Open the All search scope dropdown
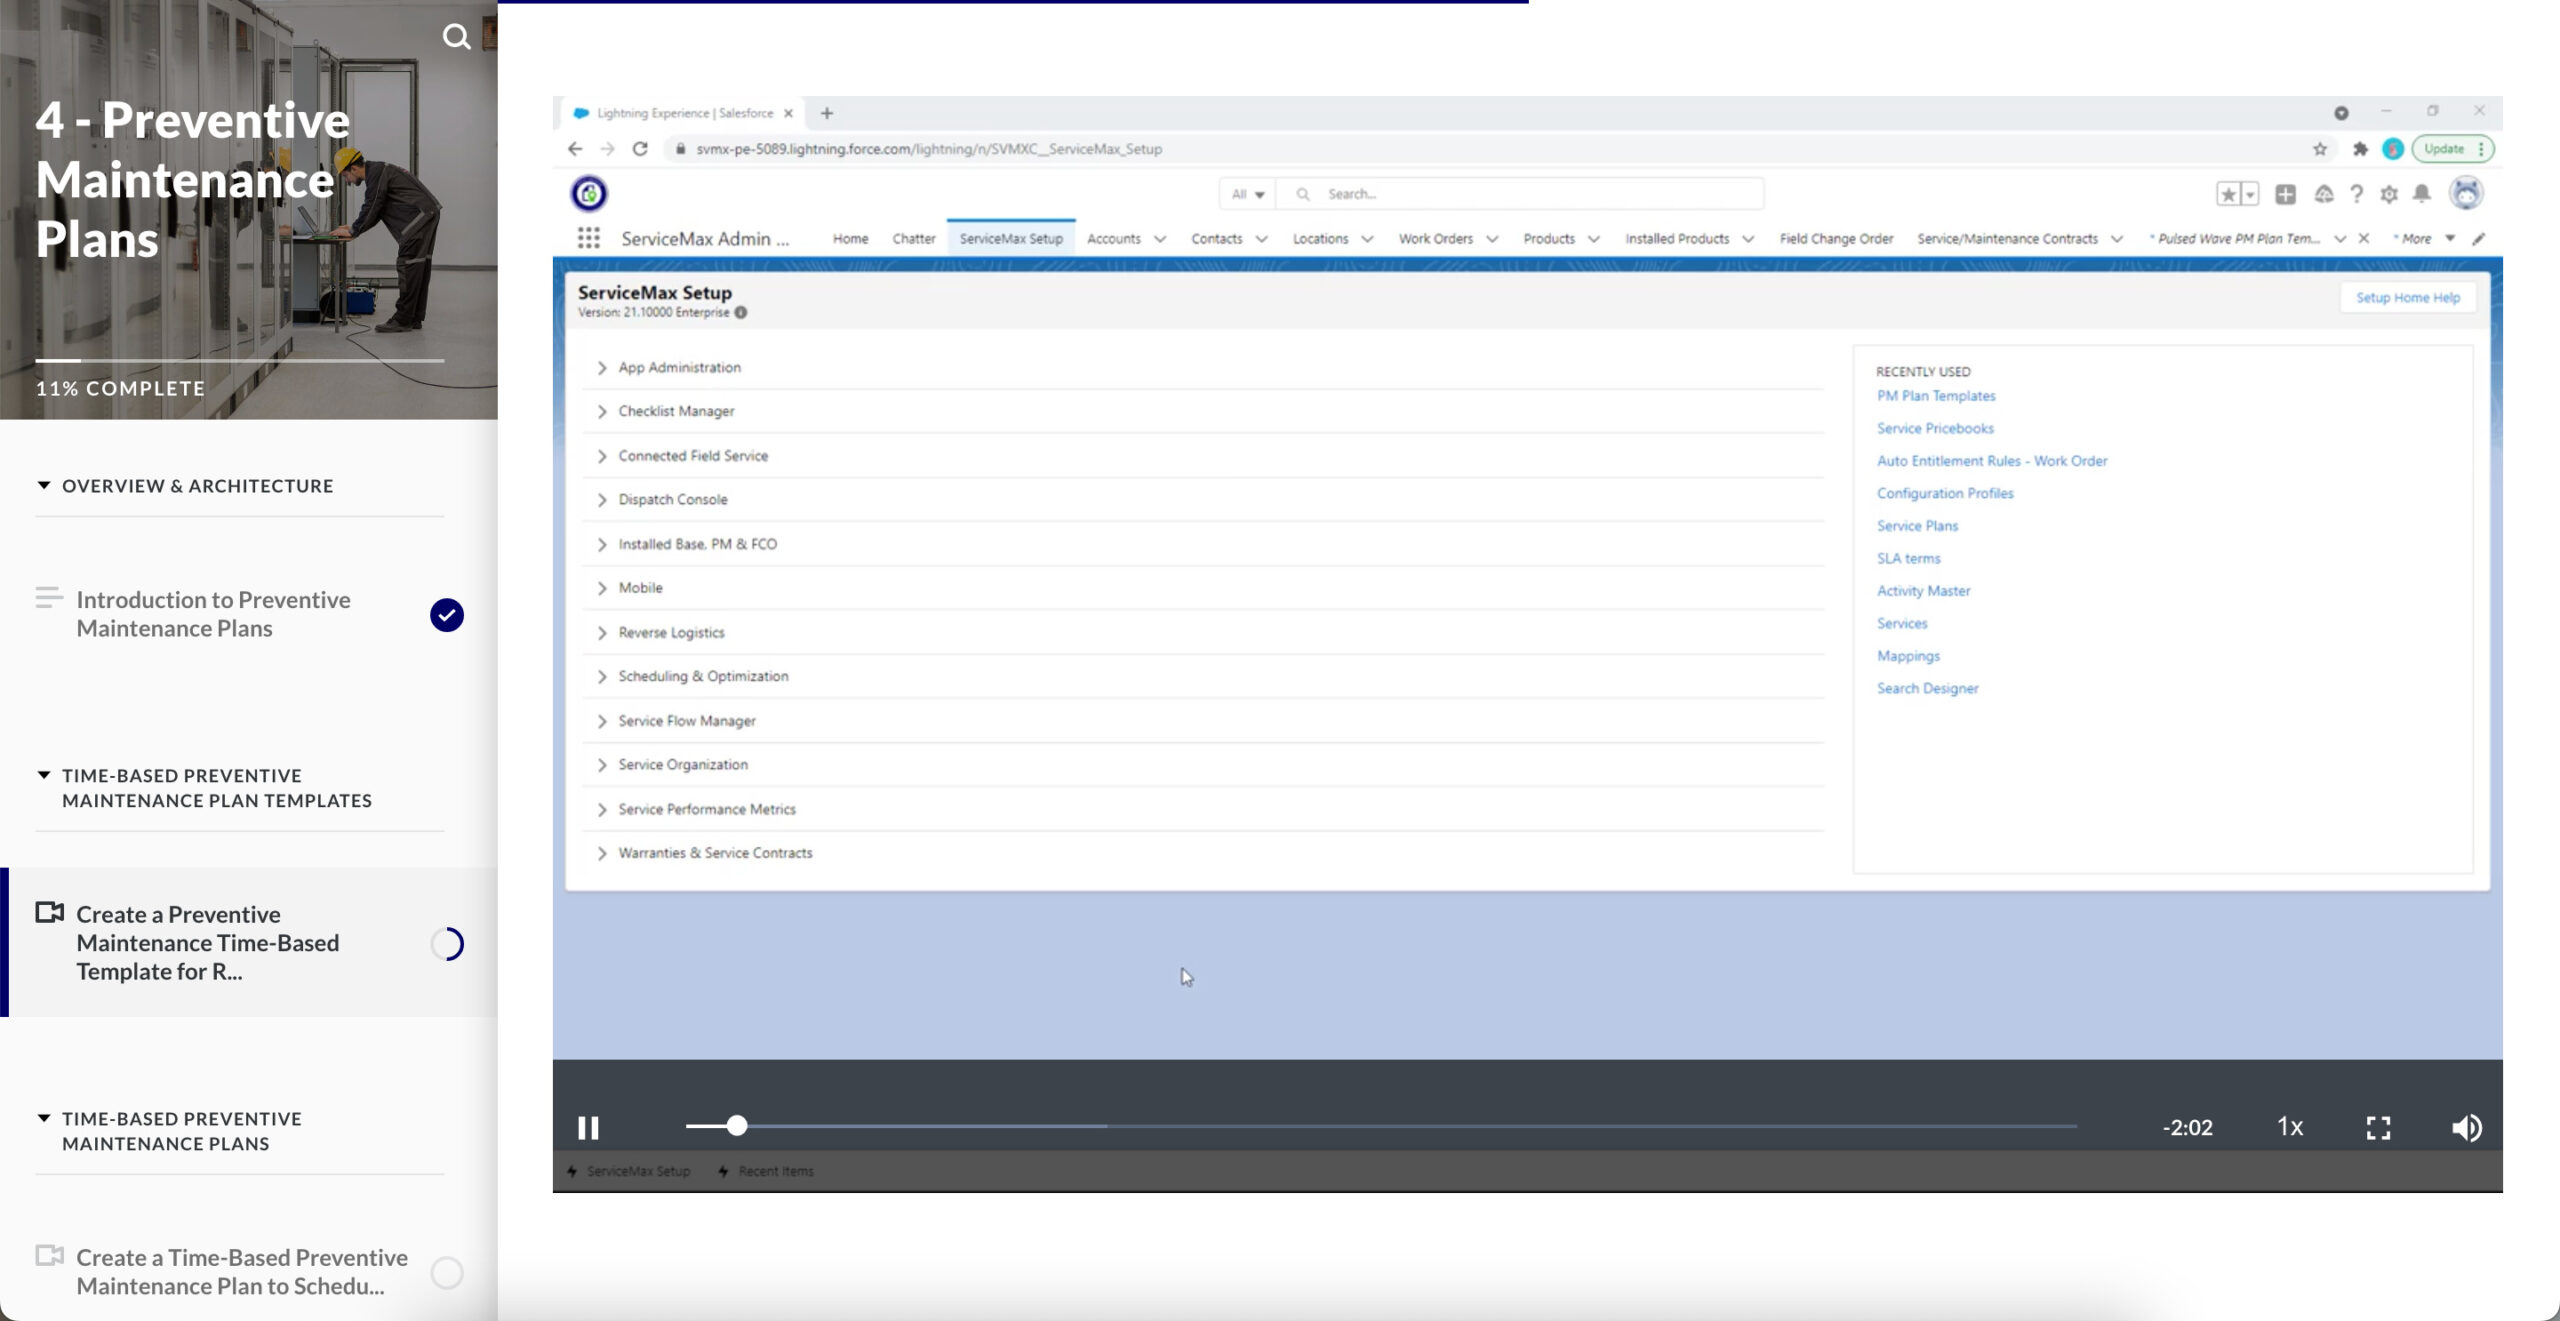The image size is (2560, 1321). coord(1248,194)
